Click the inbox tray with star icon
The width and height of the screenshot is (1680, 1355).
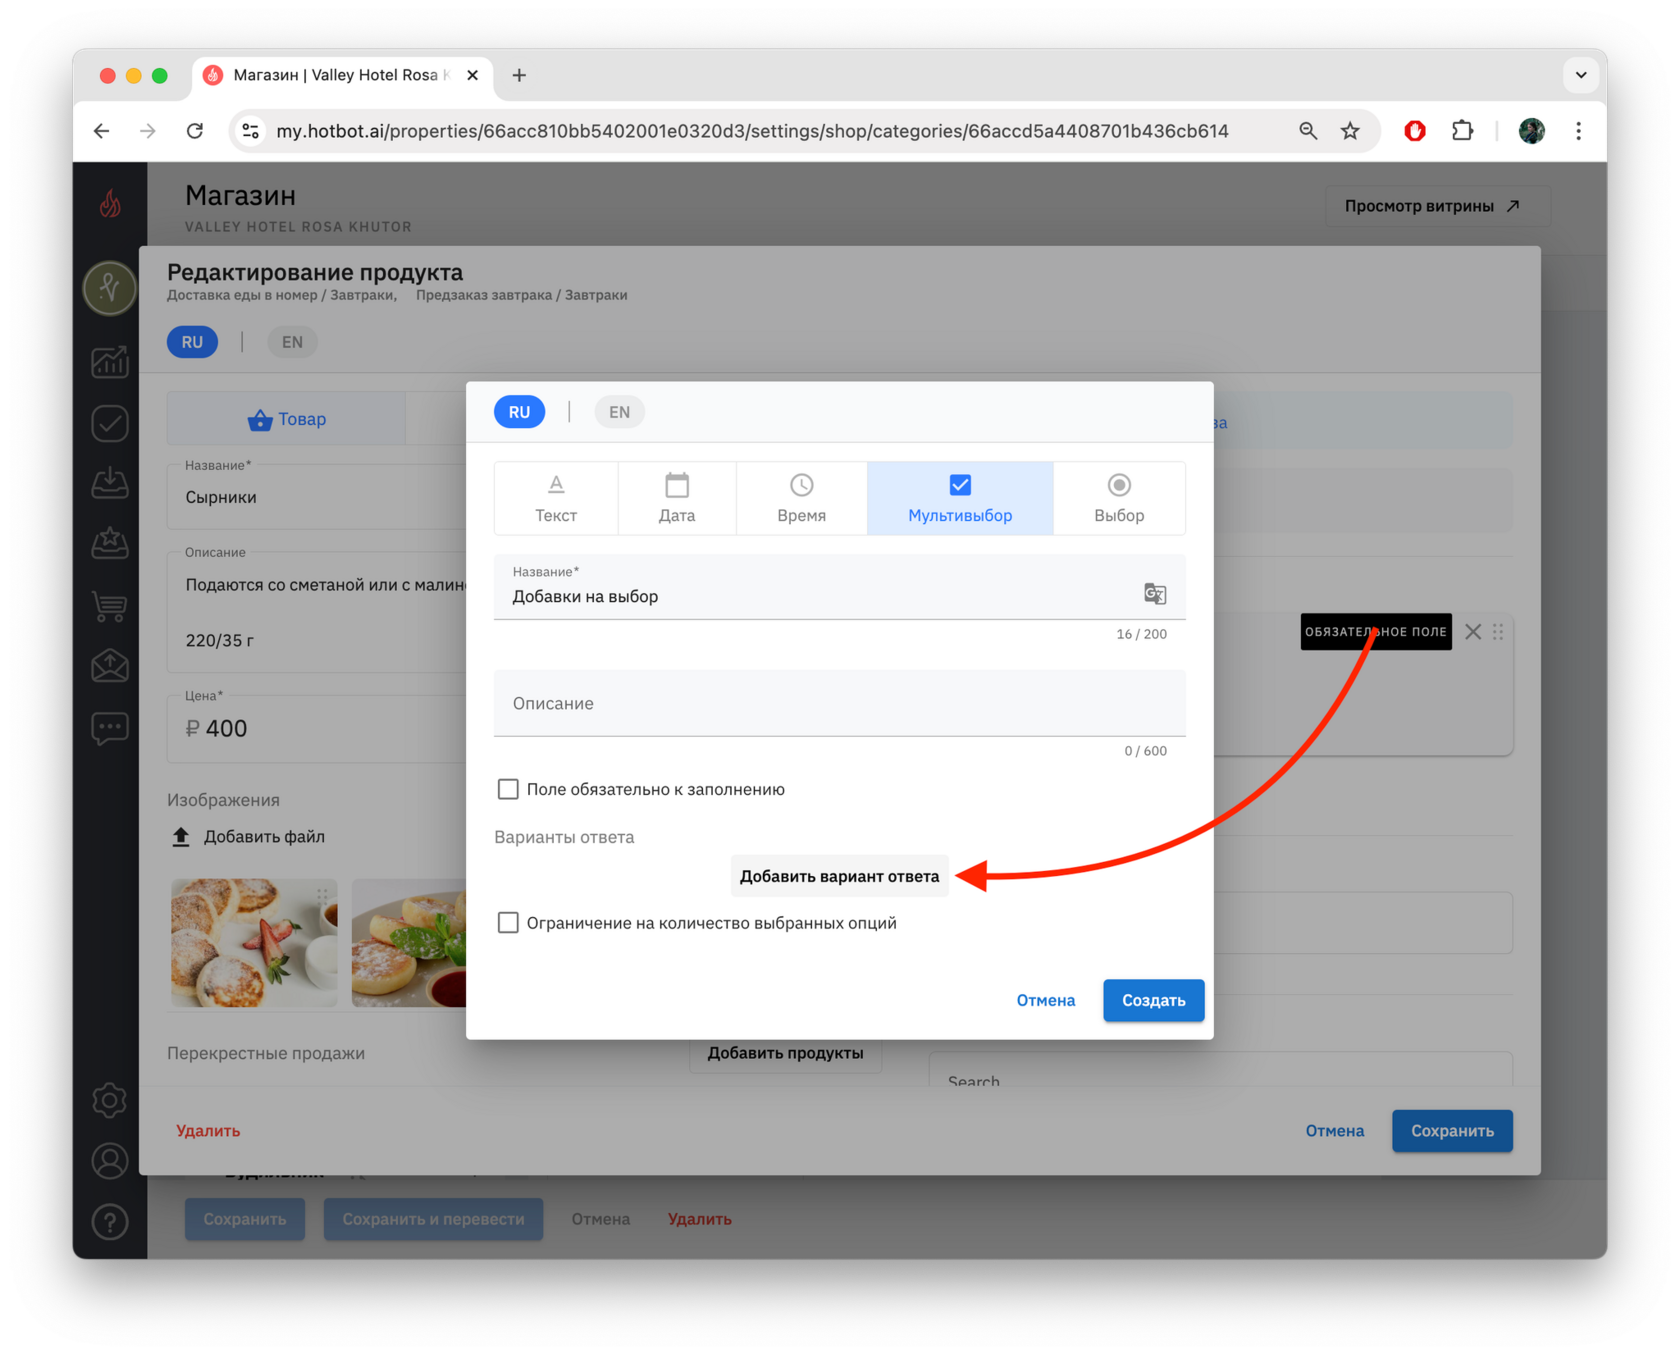pos(110,543)
